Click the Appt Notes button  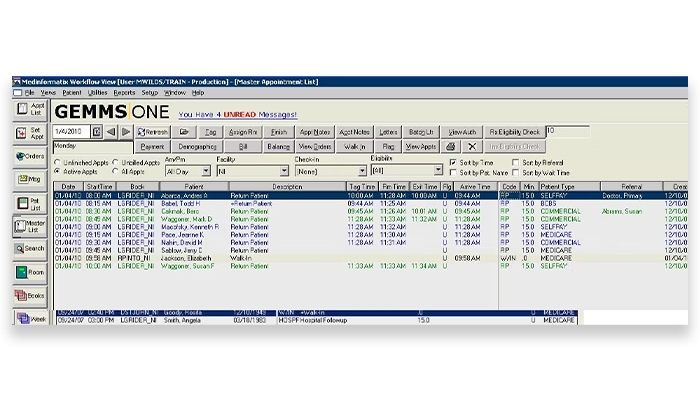(315, 132)
